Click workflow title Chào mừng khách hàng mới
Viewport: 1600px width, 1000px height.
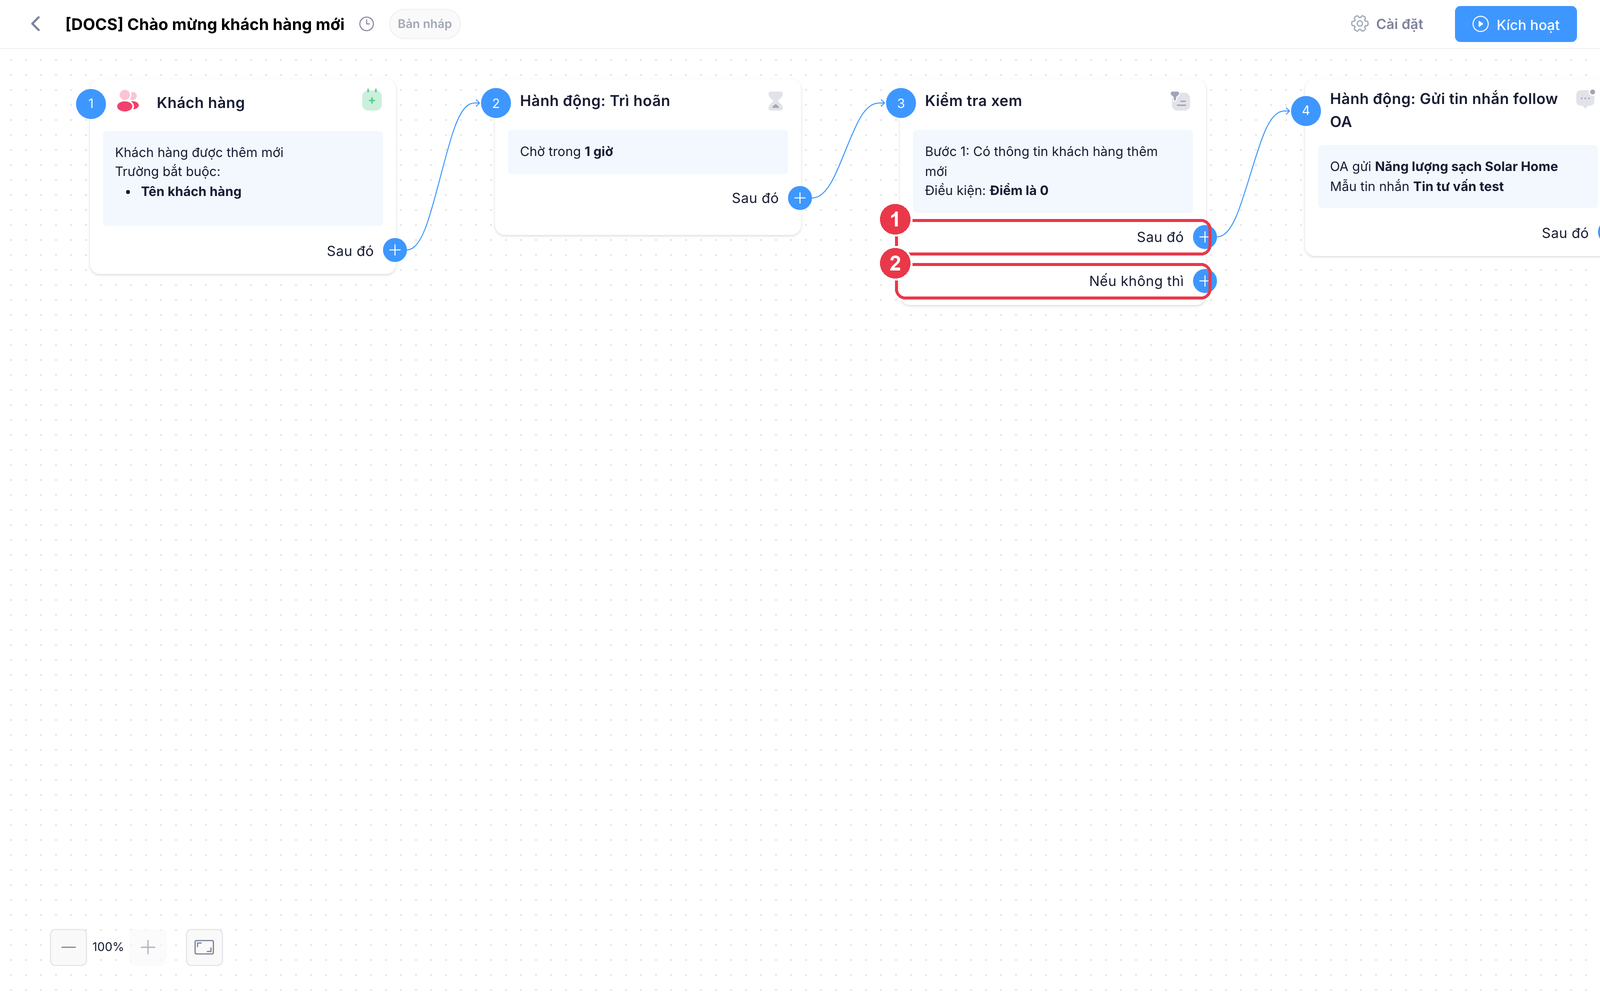pyautogui.click(x=205, y=24)
